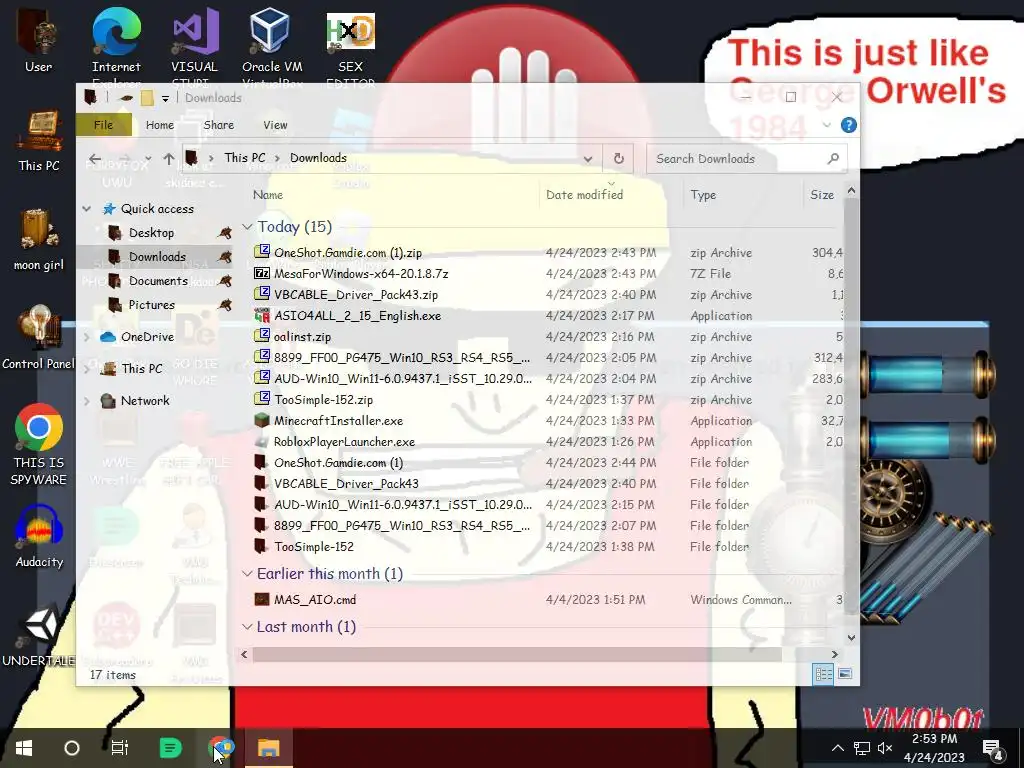Viewport: 1024px width, 768px height.
Task: Open Oracle VM VirtualBox shortcut
Action: (x=272, y=46)
